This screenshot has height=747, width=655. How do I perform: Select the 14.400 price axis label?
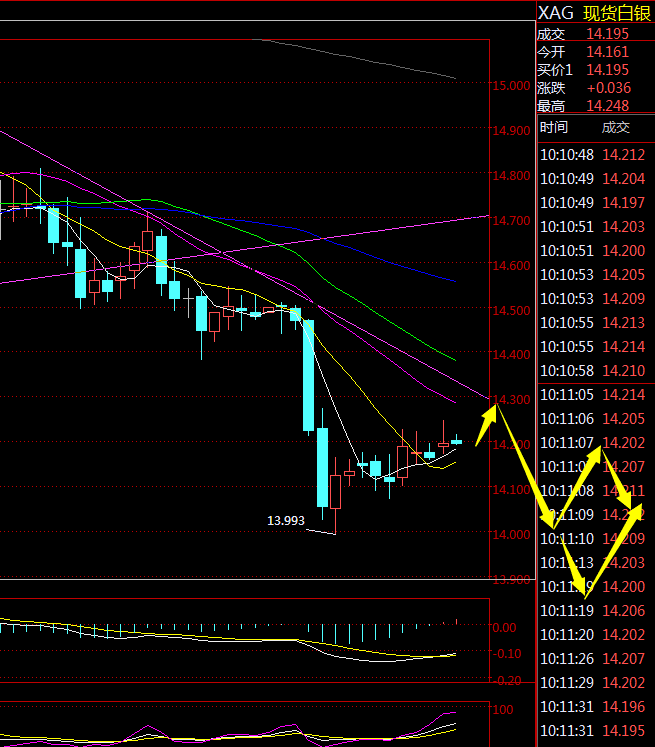point(511,354)
